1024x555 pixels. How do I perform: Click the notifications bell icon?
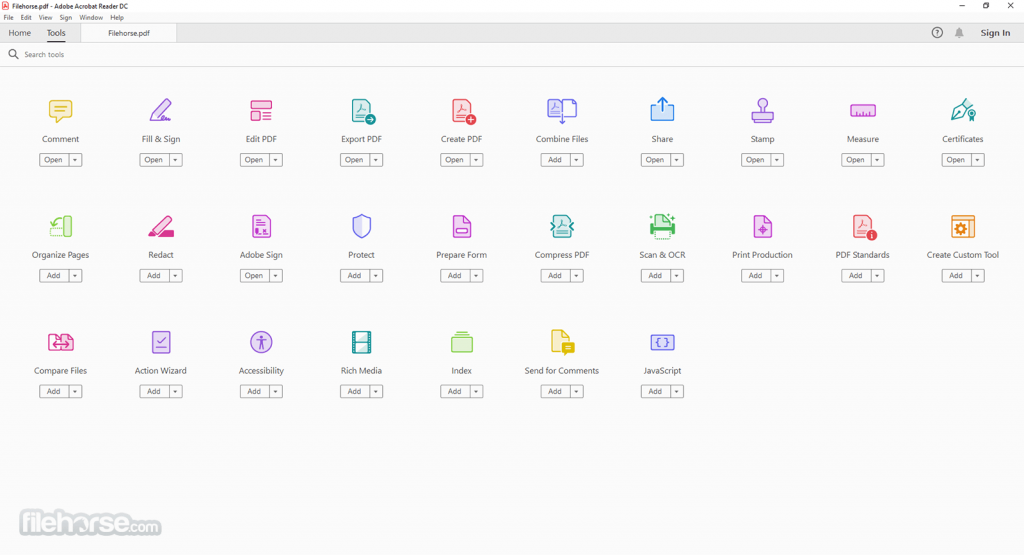[x=959, y=33]
